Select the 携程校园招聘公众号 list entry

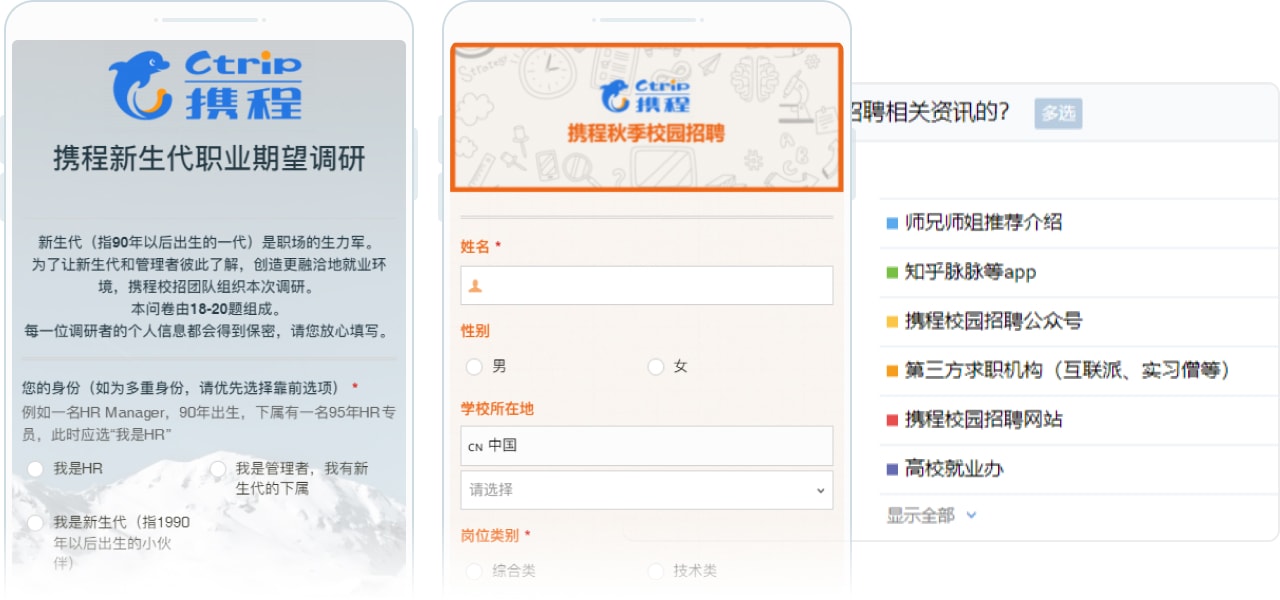(1079, 321)
